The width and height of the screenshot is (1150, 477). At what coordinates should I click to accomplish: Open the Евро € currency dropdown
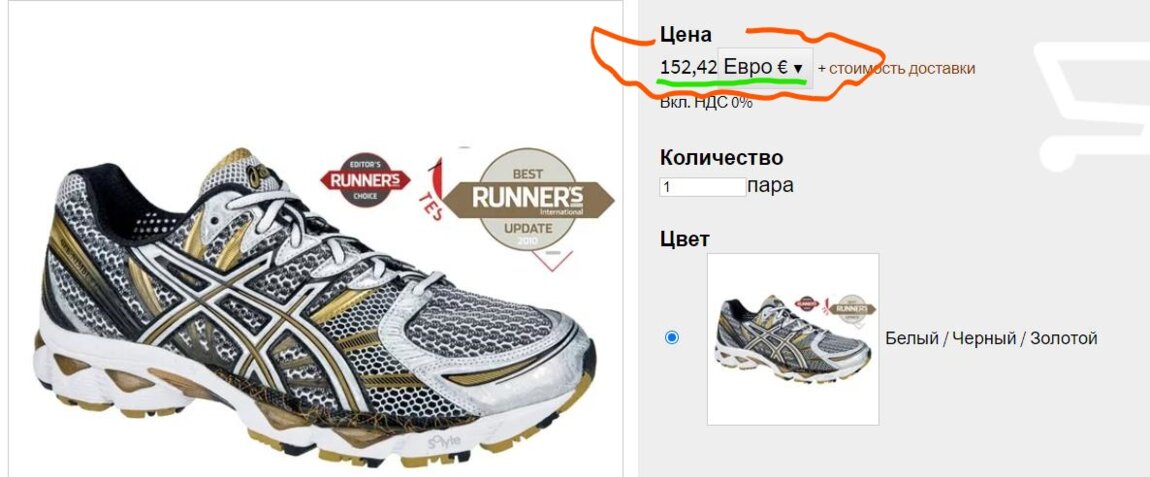point(765,68)
